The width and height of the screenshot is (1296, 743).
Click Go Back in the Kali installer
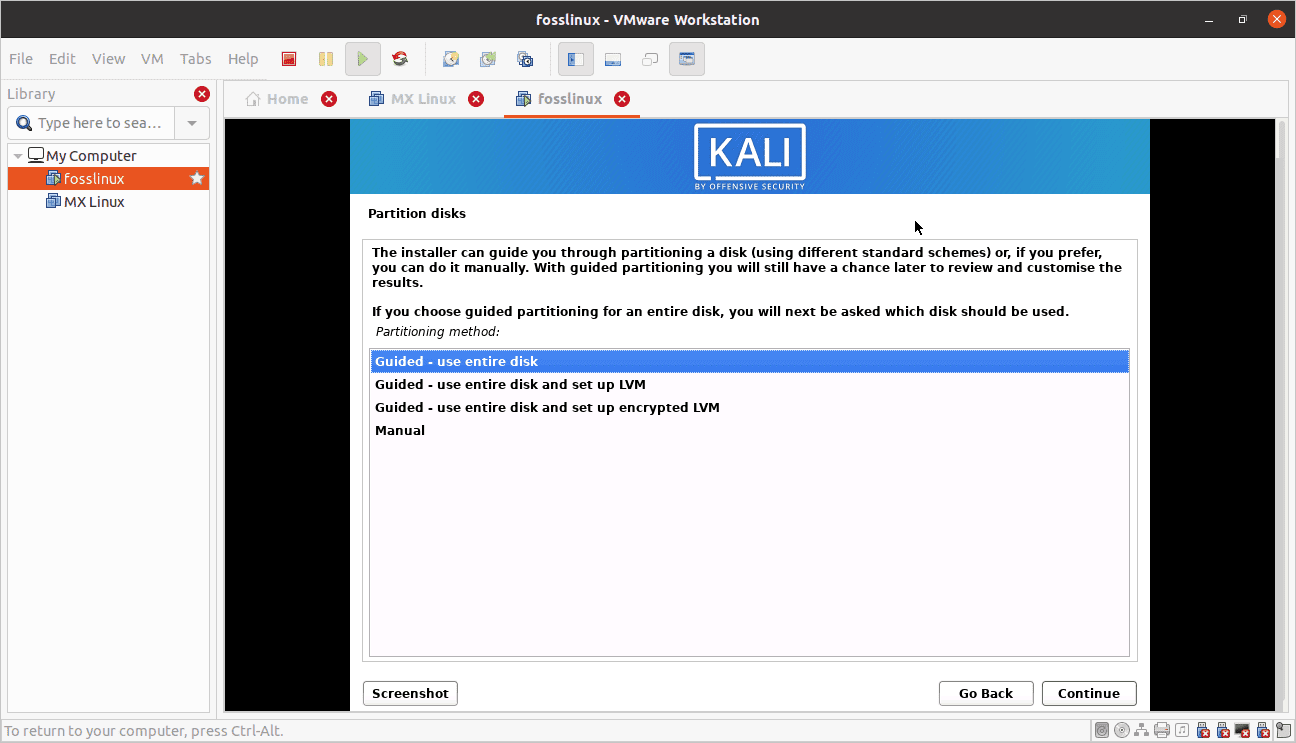pyautogui.click(x=986, y=693)
